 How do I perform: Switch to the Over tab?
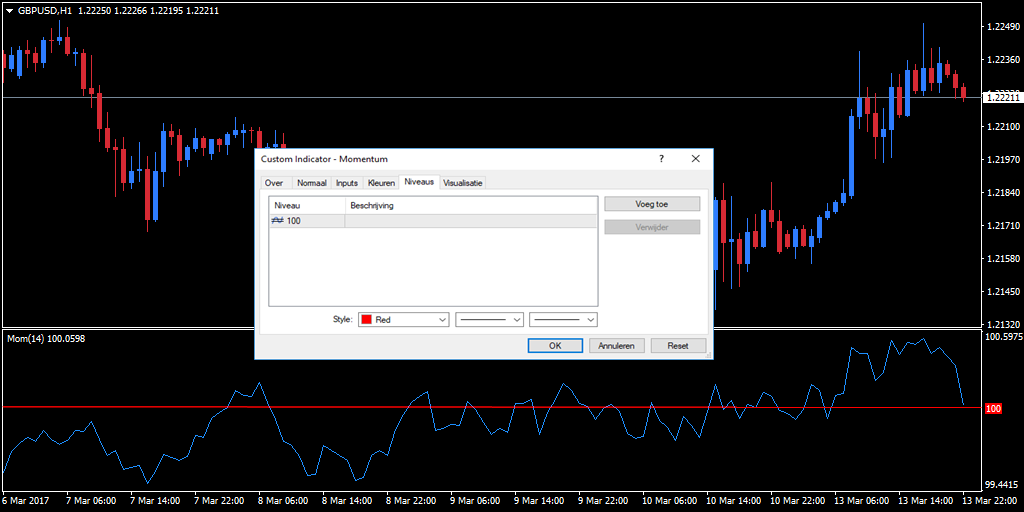(274, 183)
